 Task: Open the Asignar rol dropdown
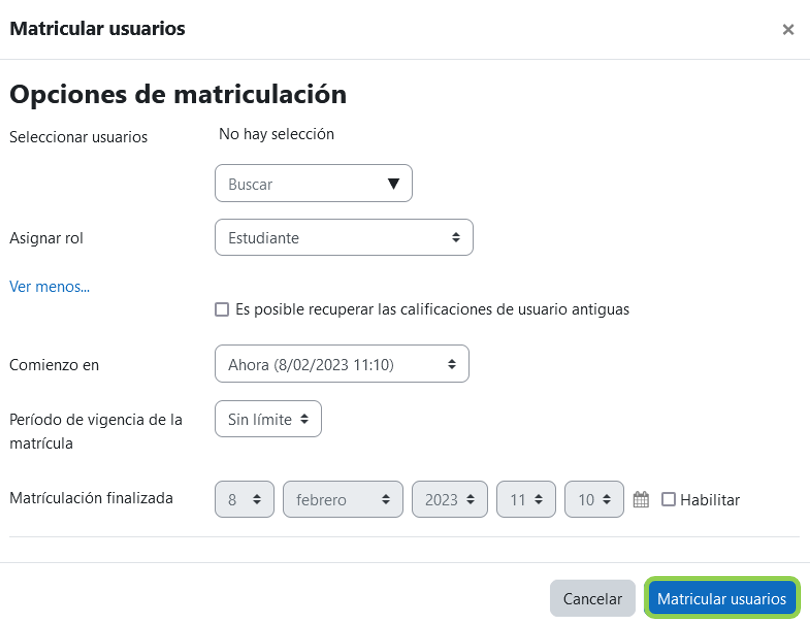coord(344,237)
